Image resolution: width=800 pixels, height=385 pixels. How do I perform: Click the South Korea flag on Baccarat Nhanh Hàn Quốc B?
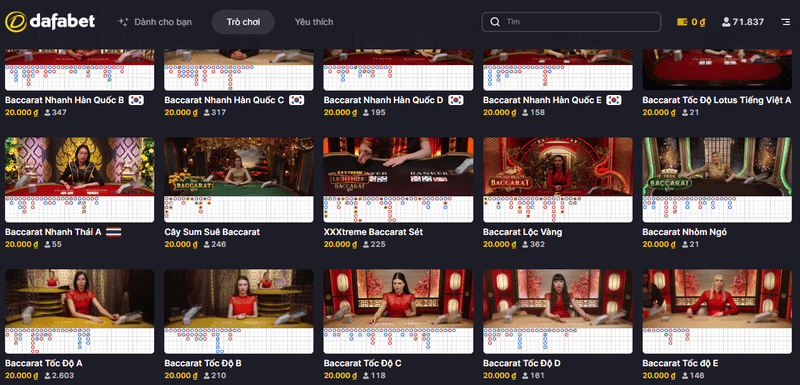(136, 100)
